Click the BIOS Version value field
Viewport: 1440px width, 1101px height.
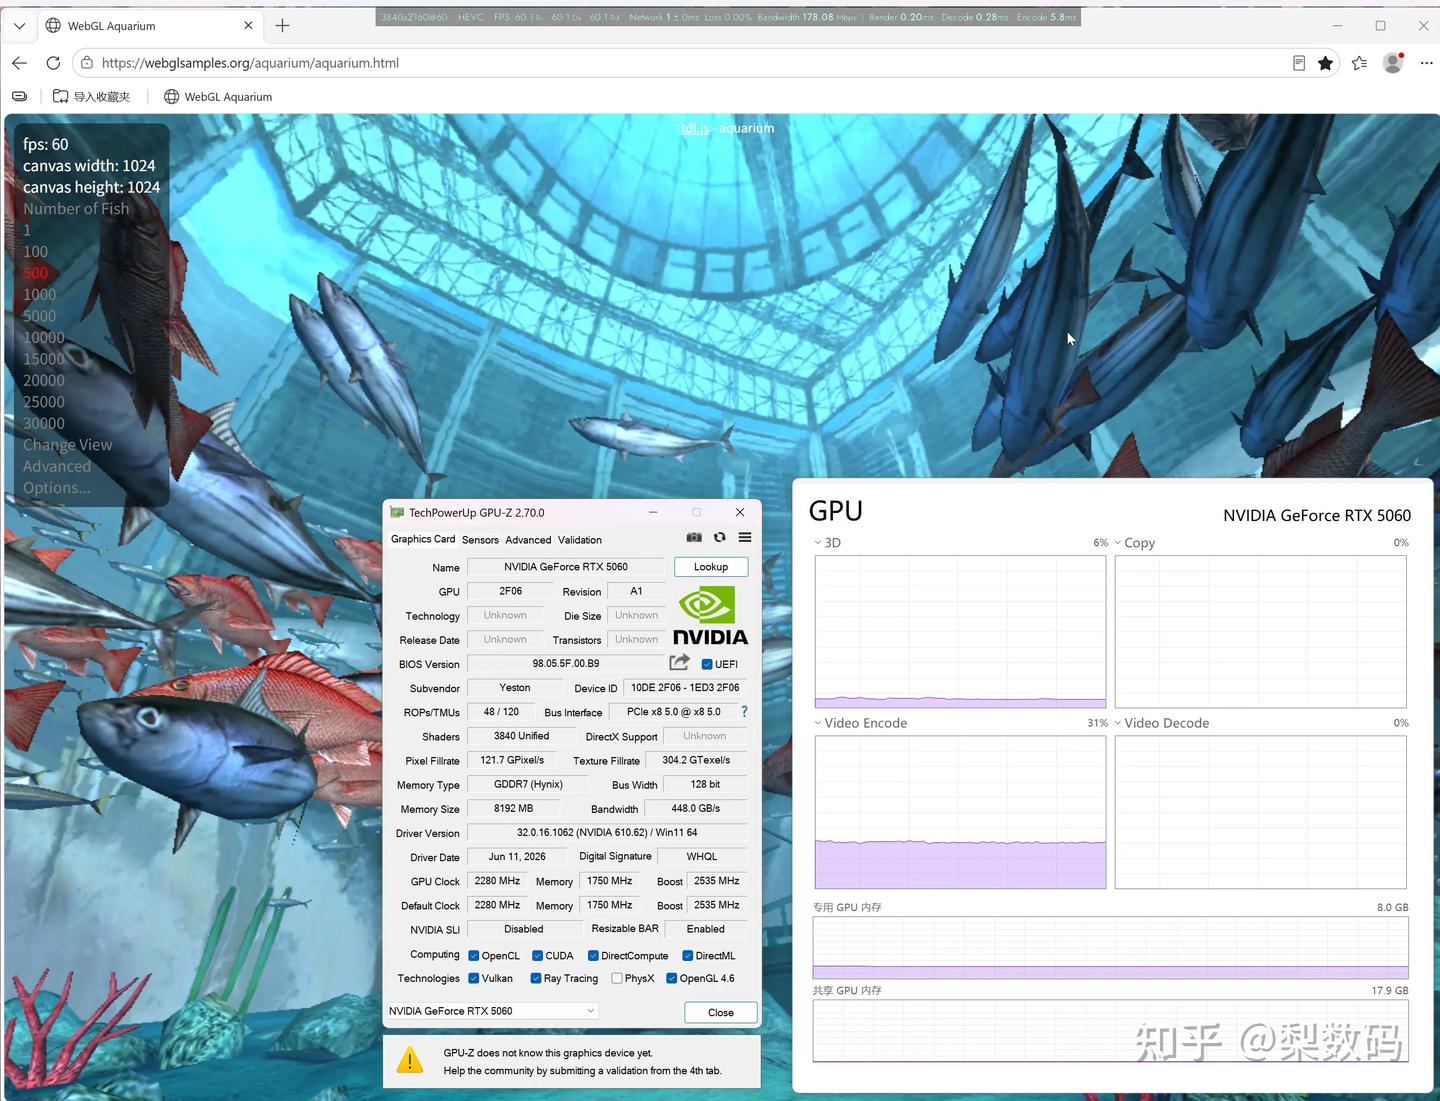(566, 664)
